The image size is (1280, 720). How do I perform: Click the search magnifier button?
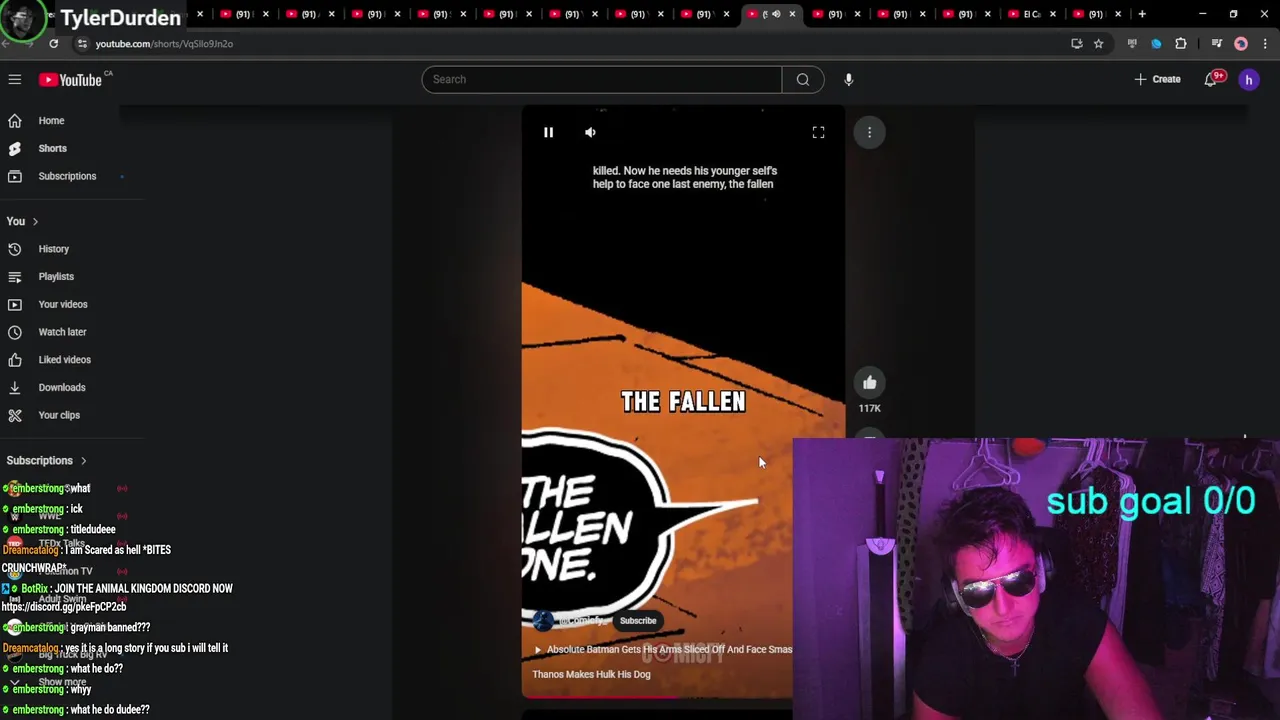point(802,79)
